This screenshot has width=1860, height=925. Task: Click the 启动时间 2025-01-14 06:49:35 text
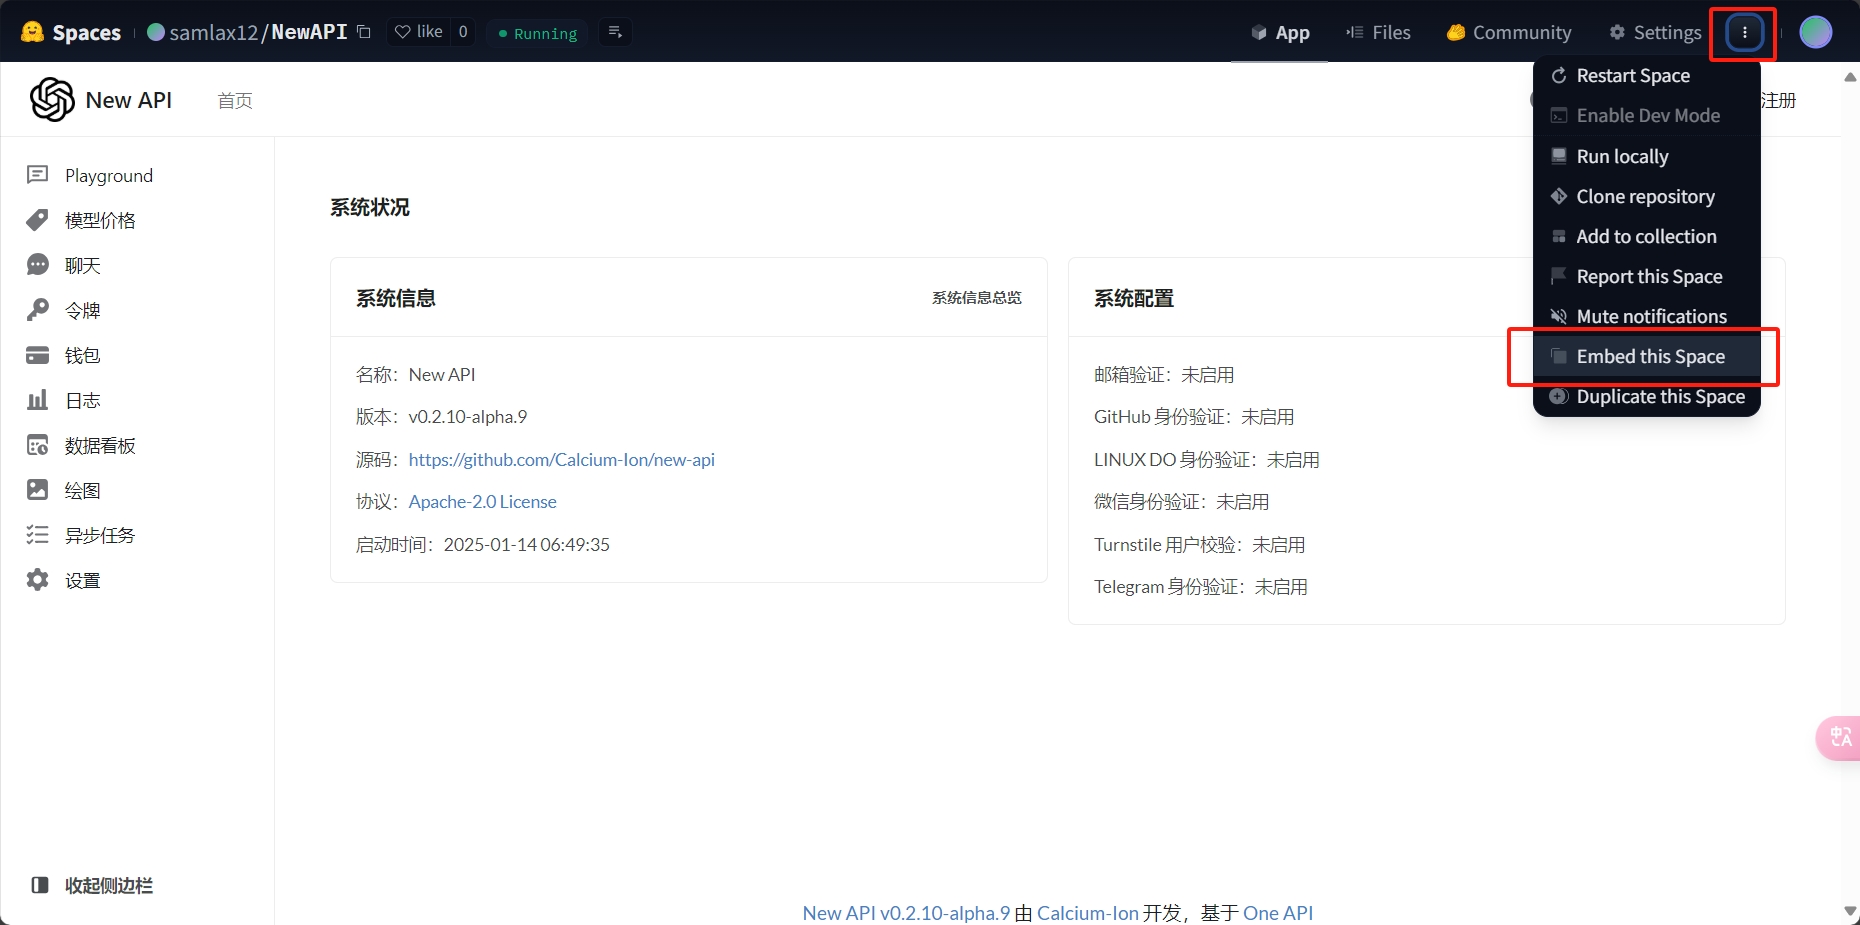[482, 544]
